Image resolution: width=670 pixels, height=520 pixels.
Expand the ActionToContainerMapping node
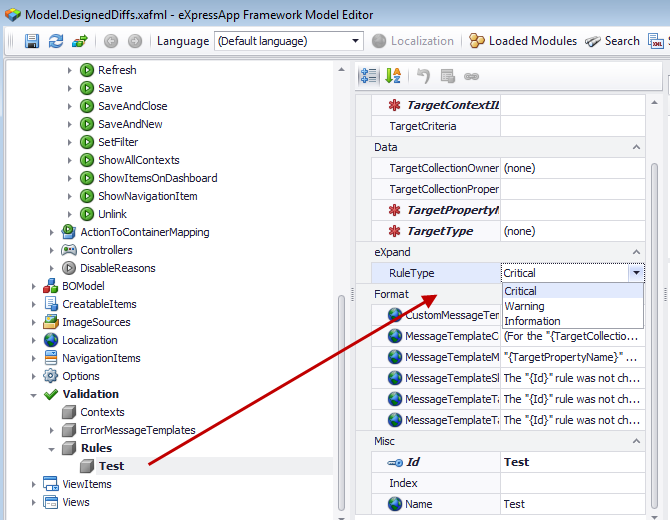[52, 232]
